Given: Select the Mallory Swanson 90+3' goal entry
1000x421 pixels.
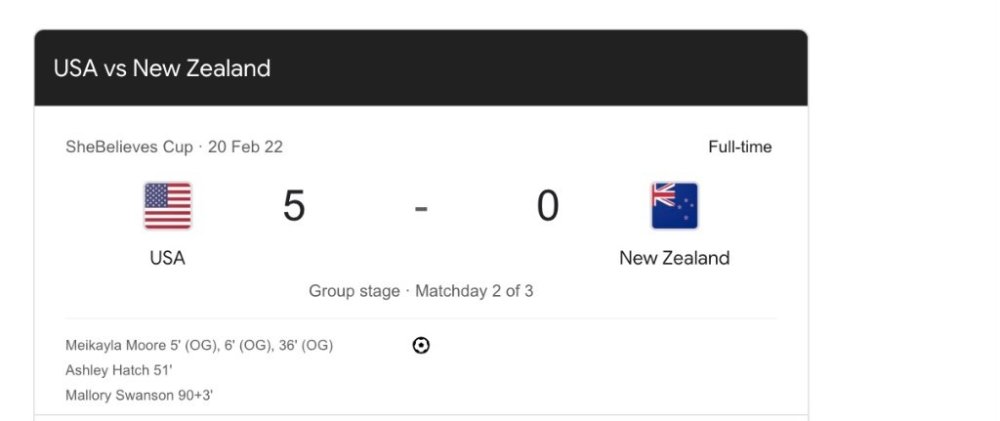Looking at the screenshot, I should [x=139, y=395].
